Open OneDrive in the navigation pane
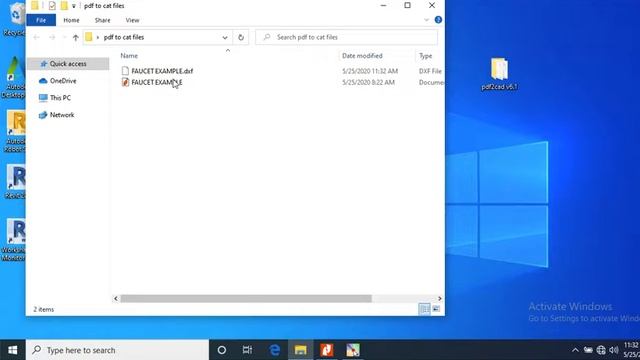 63,81
